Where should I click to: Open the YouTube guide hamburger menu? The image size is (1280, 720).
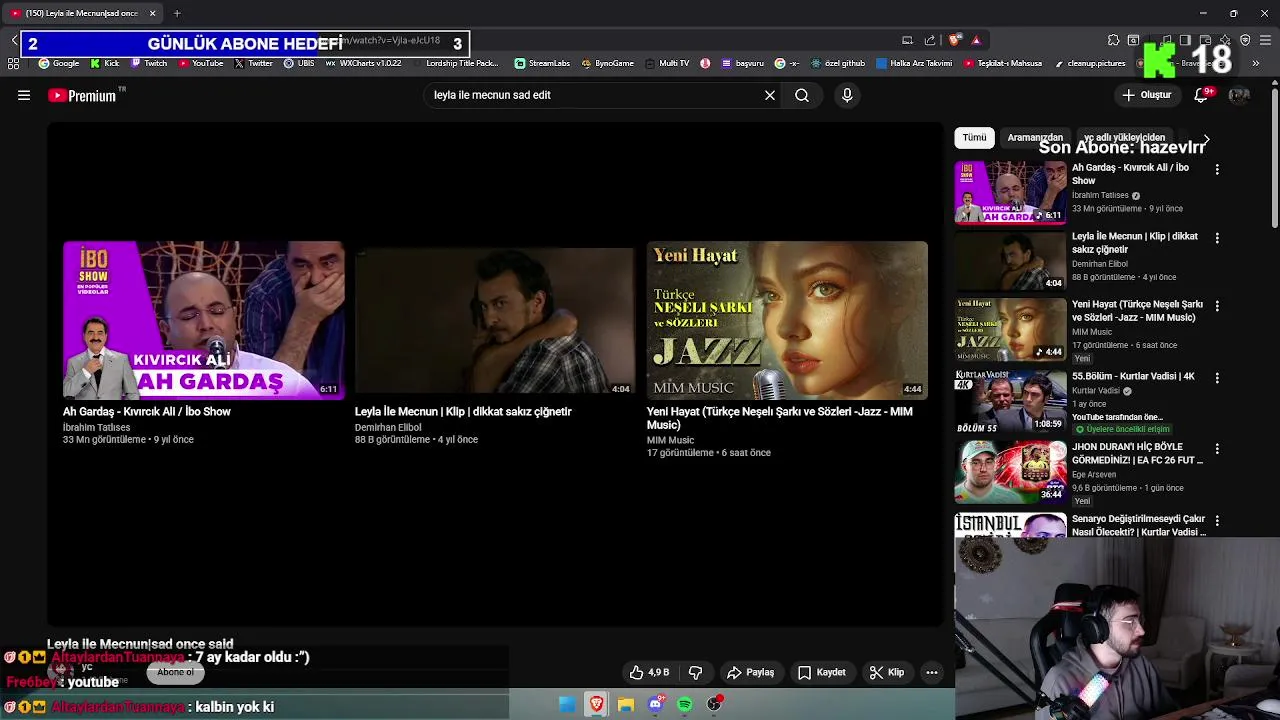click(24, 95)
